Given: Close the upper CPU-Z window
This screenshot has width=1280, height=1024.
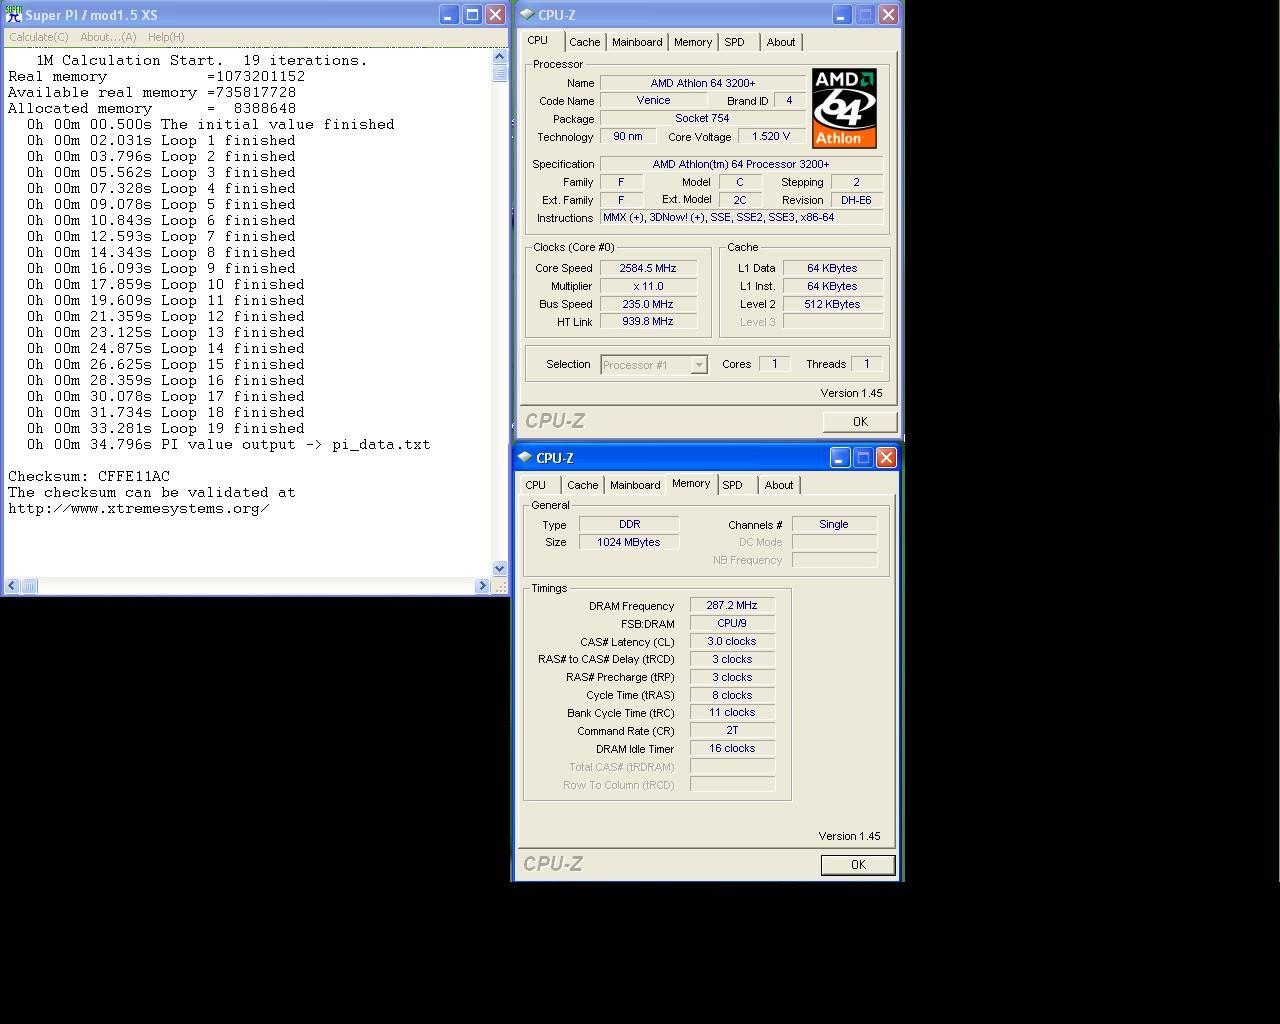Looking at the screenshot, I should click(x=888, y=15).
